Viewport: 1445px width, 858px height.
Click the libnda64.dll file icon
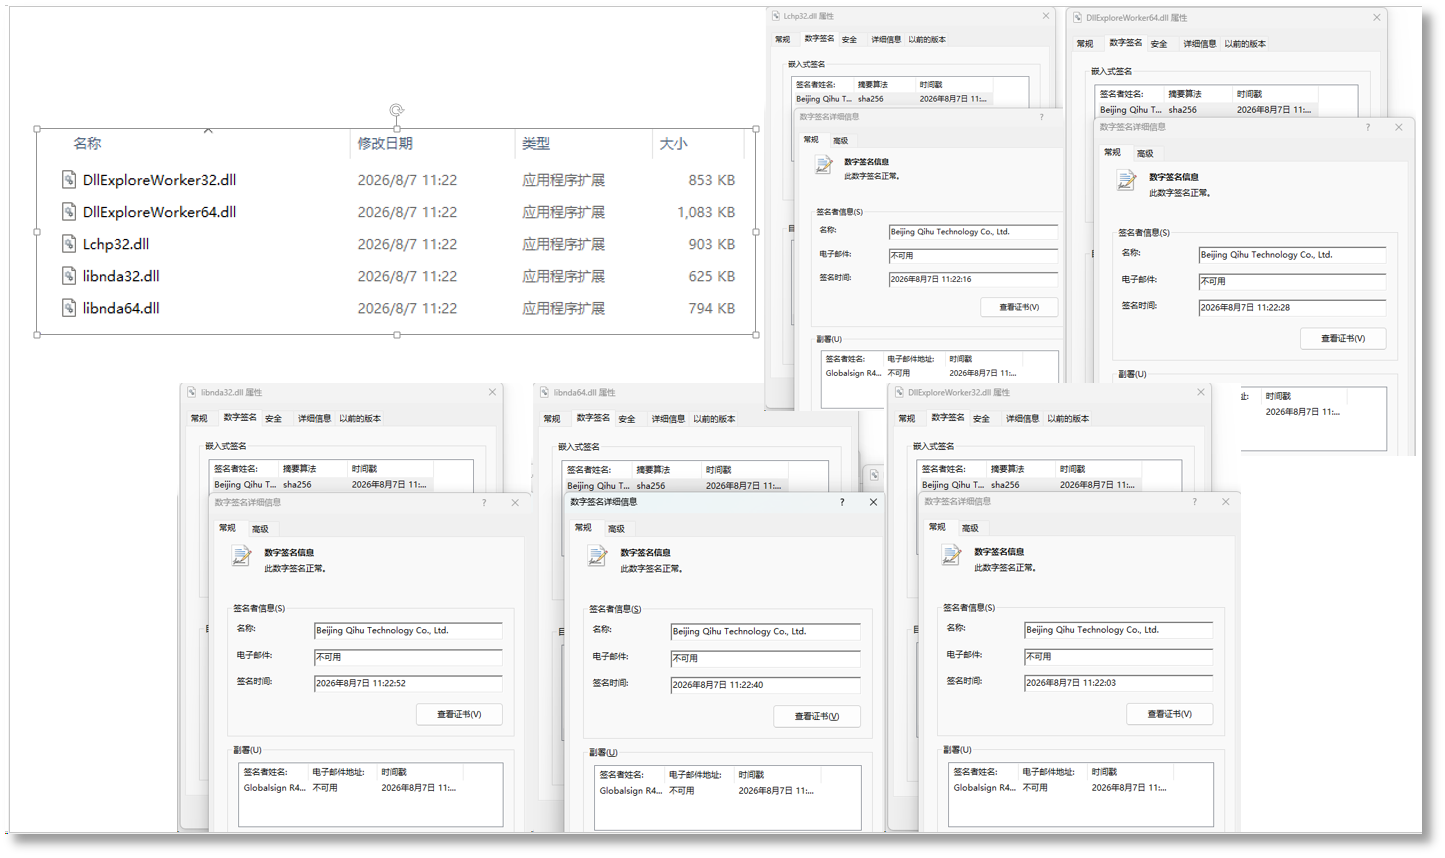click(69, 308)
